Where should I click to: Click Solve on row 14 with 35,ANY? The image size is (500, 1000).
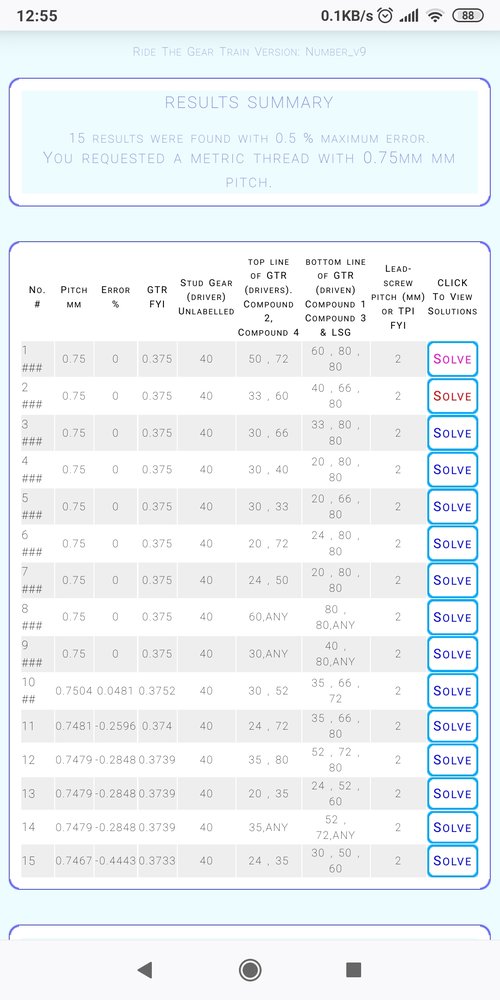click(x=452, y=827)
